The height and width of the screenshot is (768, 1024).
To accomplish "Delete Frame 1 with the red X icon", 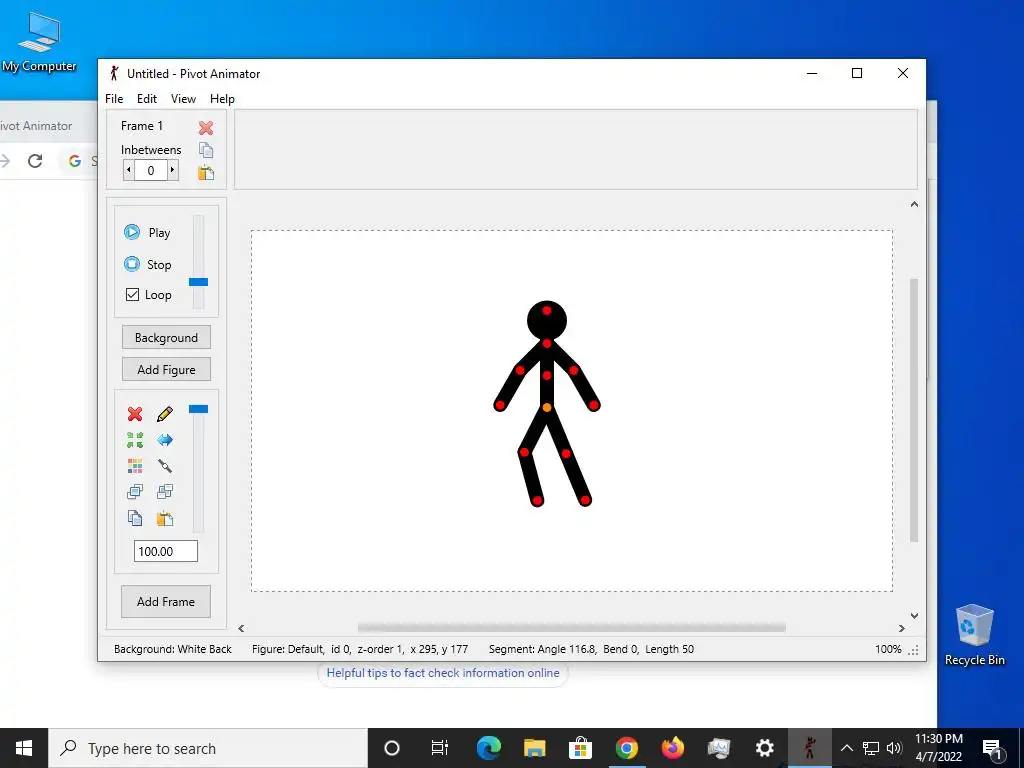I will (x=206, y=128).
